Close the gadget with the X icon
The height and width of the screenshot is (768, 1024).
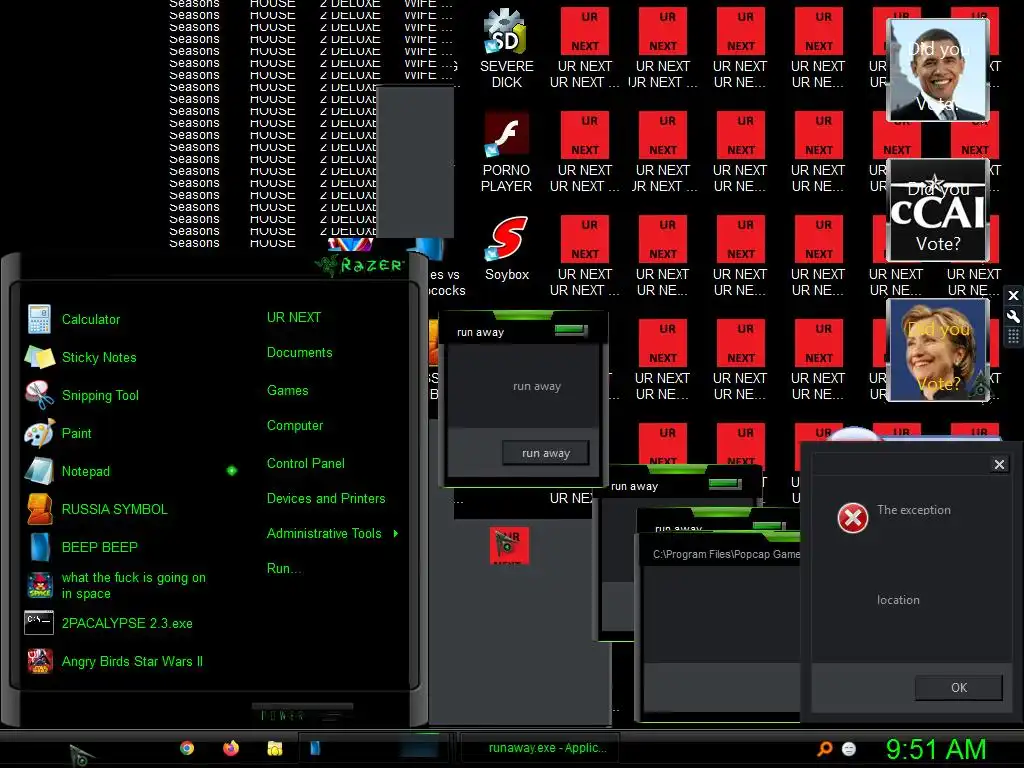pyautogui.click(x=1014, y=296)
